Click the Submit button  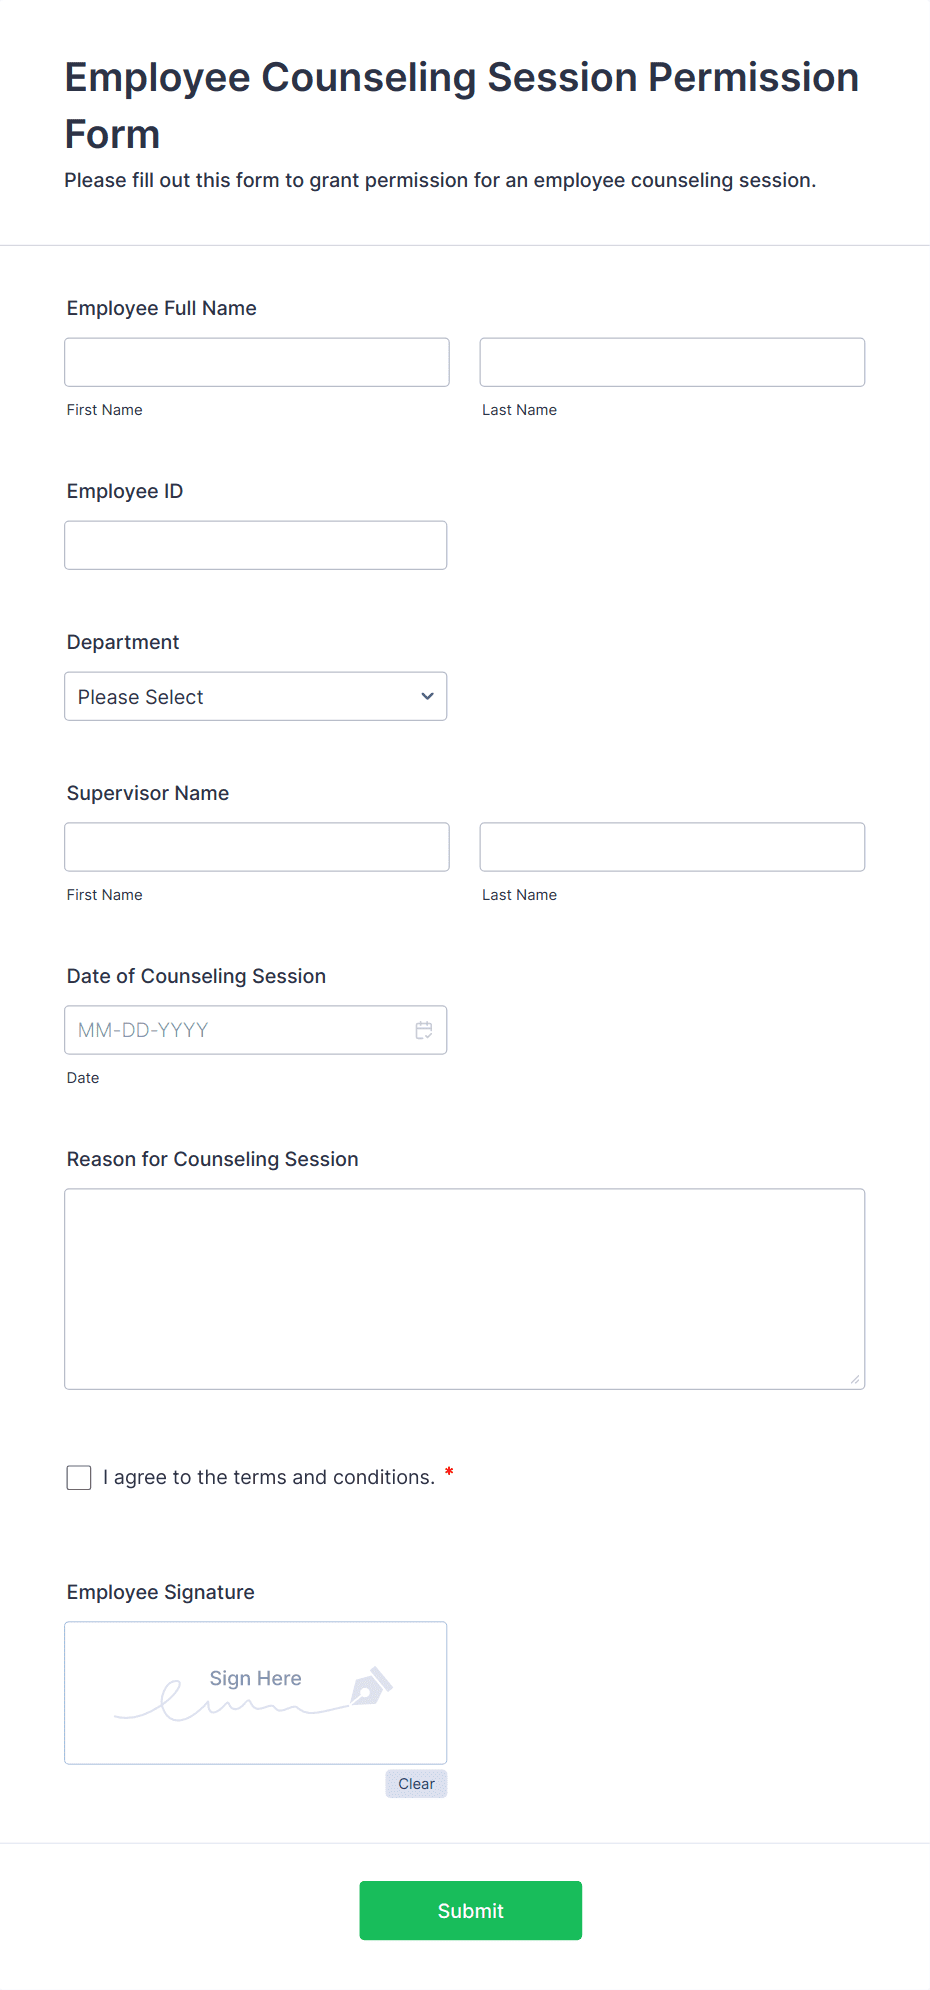[471, 1910]
